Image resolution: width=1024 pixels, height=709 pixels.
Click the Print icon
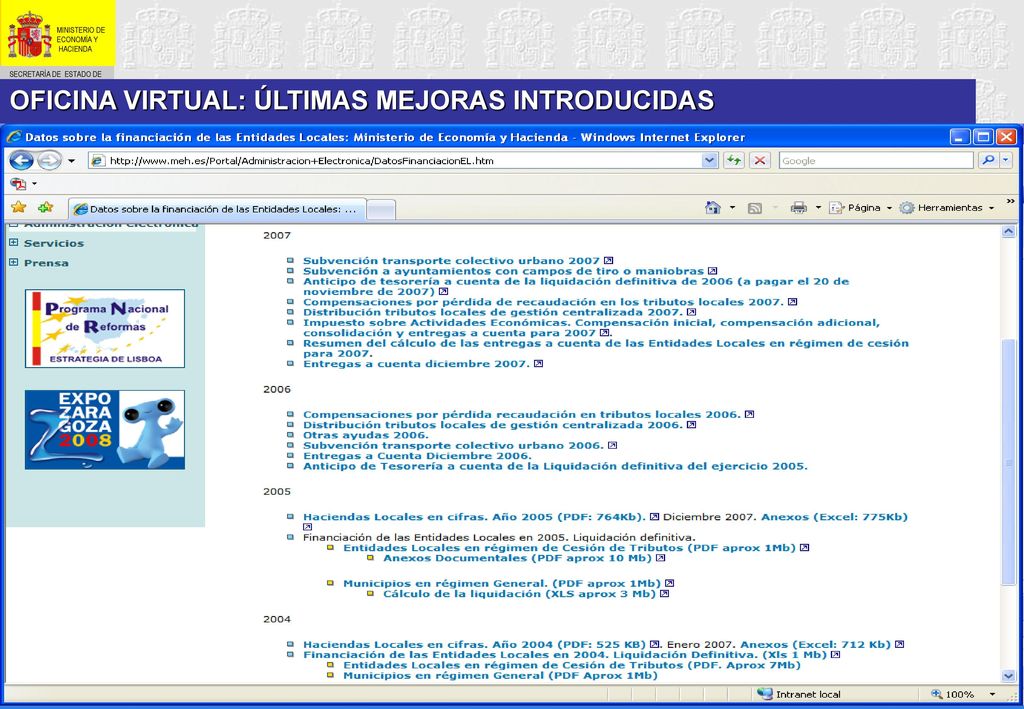(799, 208)
